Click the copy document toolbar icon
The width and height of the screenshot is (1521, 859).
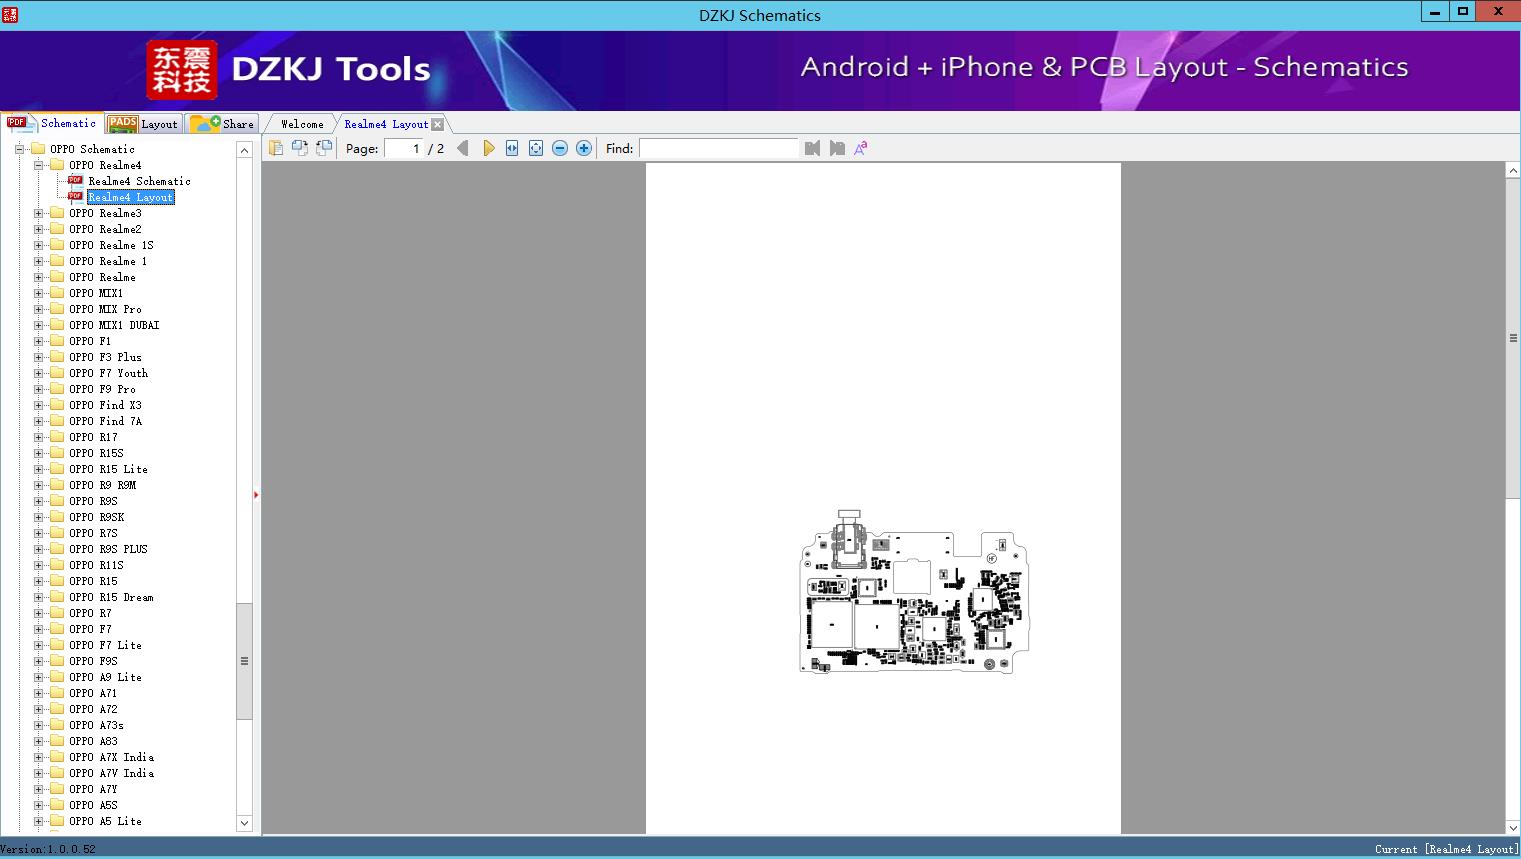pos(276,148)
